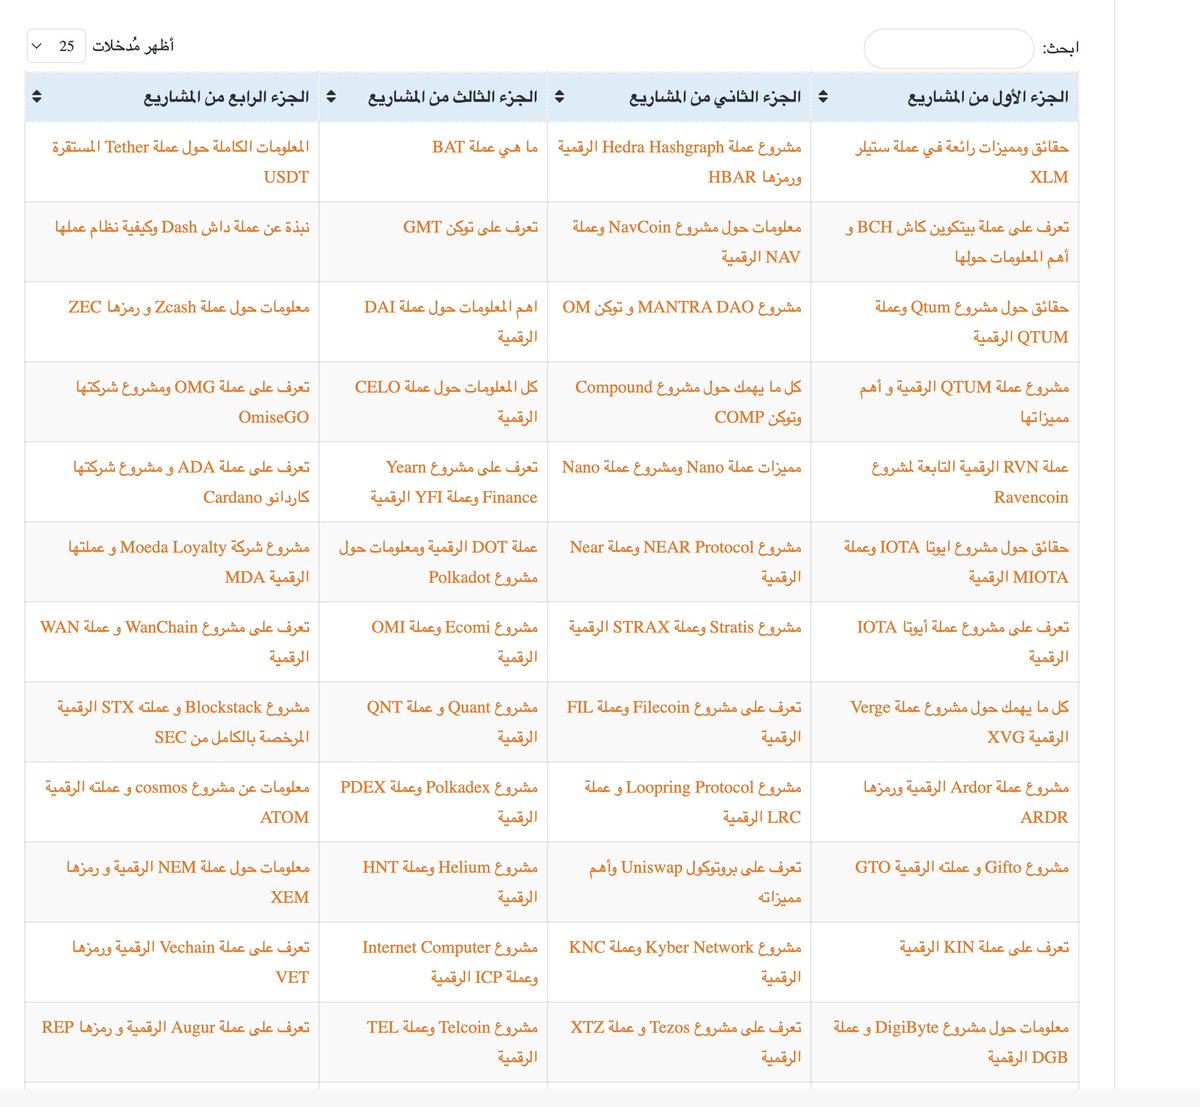Open the Yearn Finance YFI article link
Image resolution: width=1200 pixels, height=1107 pixels.
[x=454, y=482]
